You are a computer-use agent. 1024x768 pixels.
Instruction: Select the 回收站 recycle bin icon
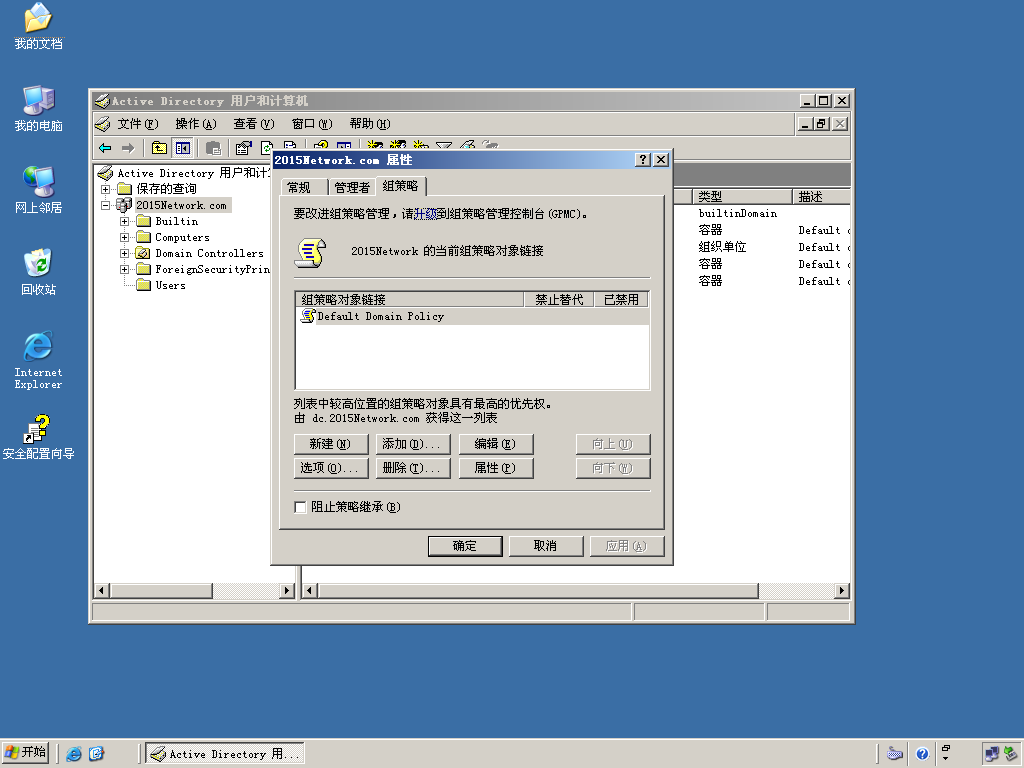tap(38, 272)
